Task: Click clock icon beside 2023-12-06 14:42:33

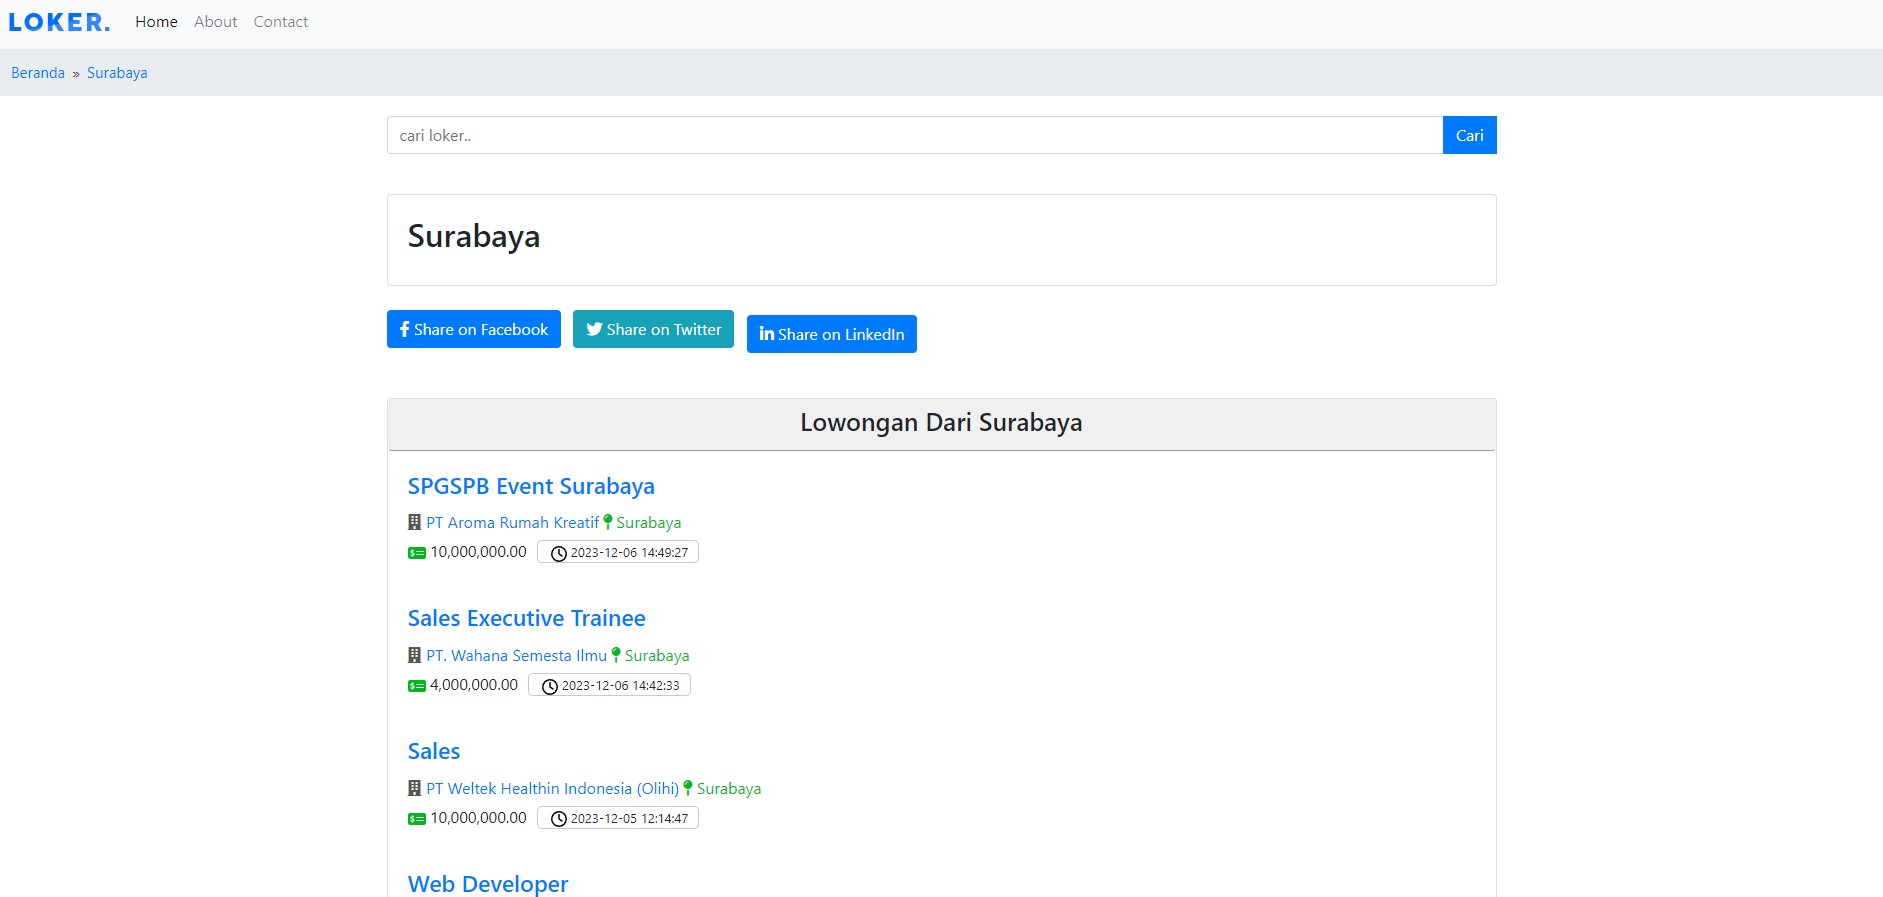Action: [550, 686]
